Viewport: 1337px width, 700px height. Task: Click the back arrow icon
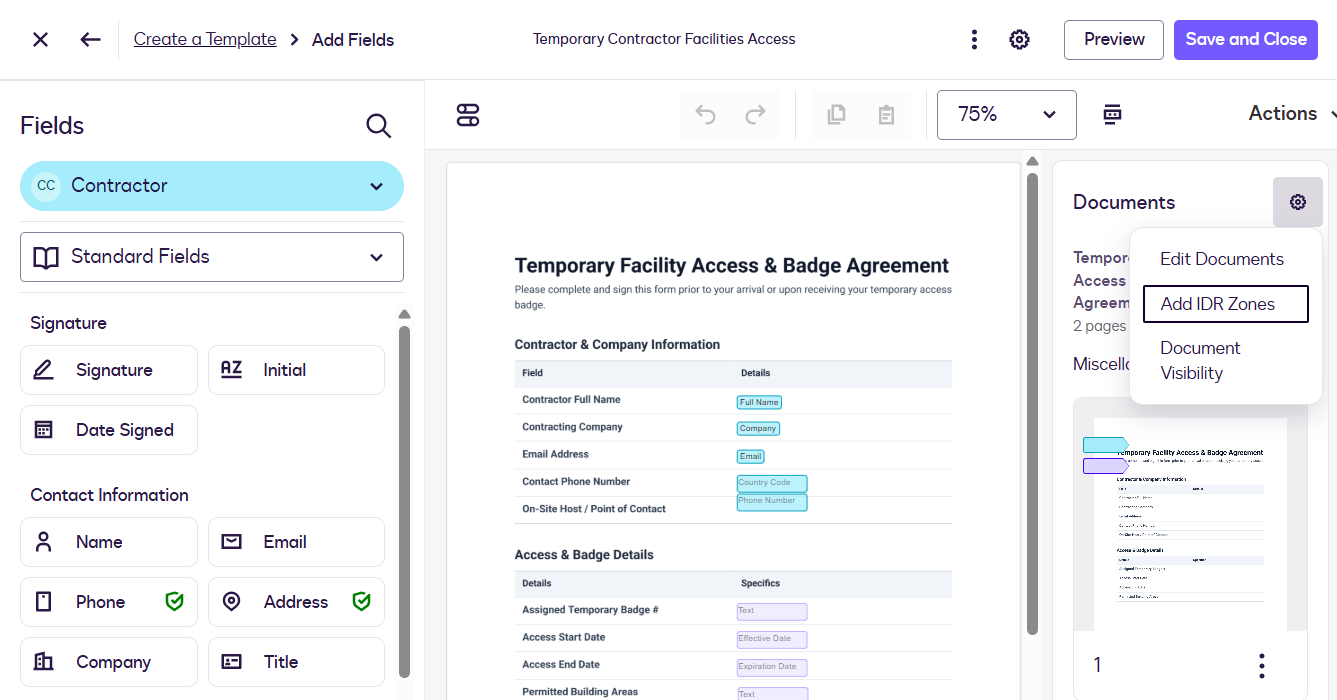(91, 40)
